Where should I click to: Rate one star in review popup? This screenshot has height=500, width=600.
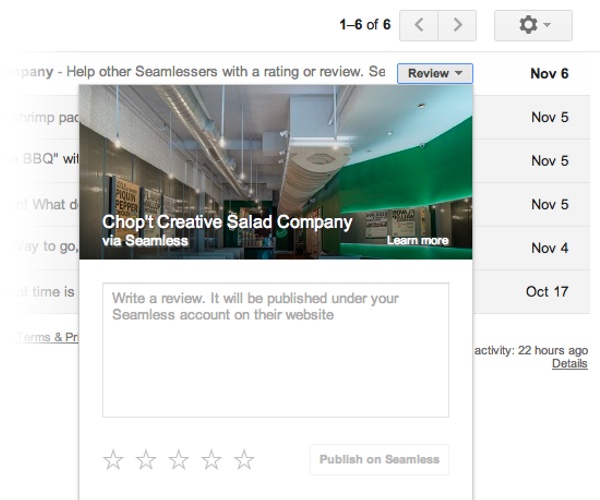[x=114, y=460]
